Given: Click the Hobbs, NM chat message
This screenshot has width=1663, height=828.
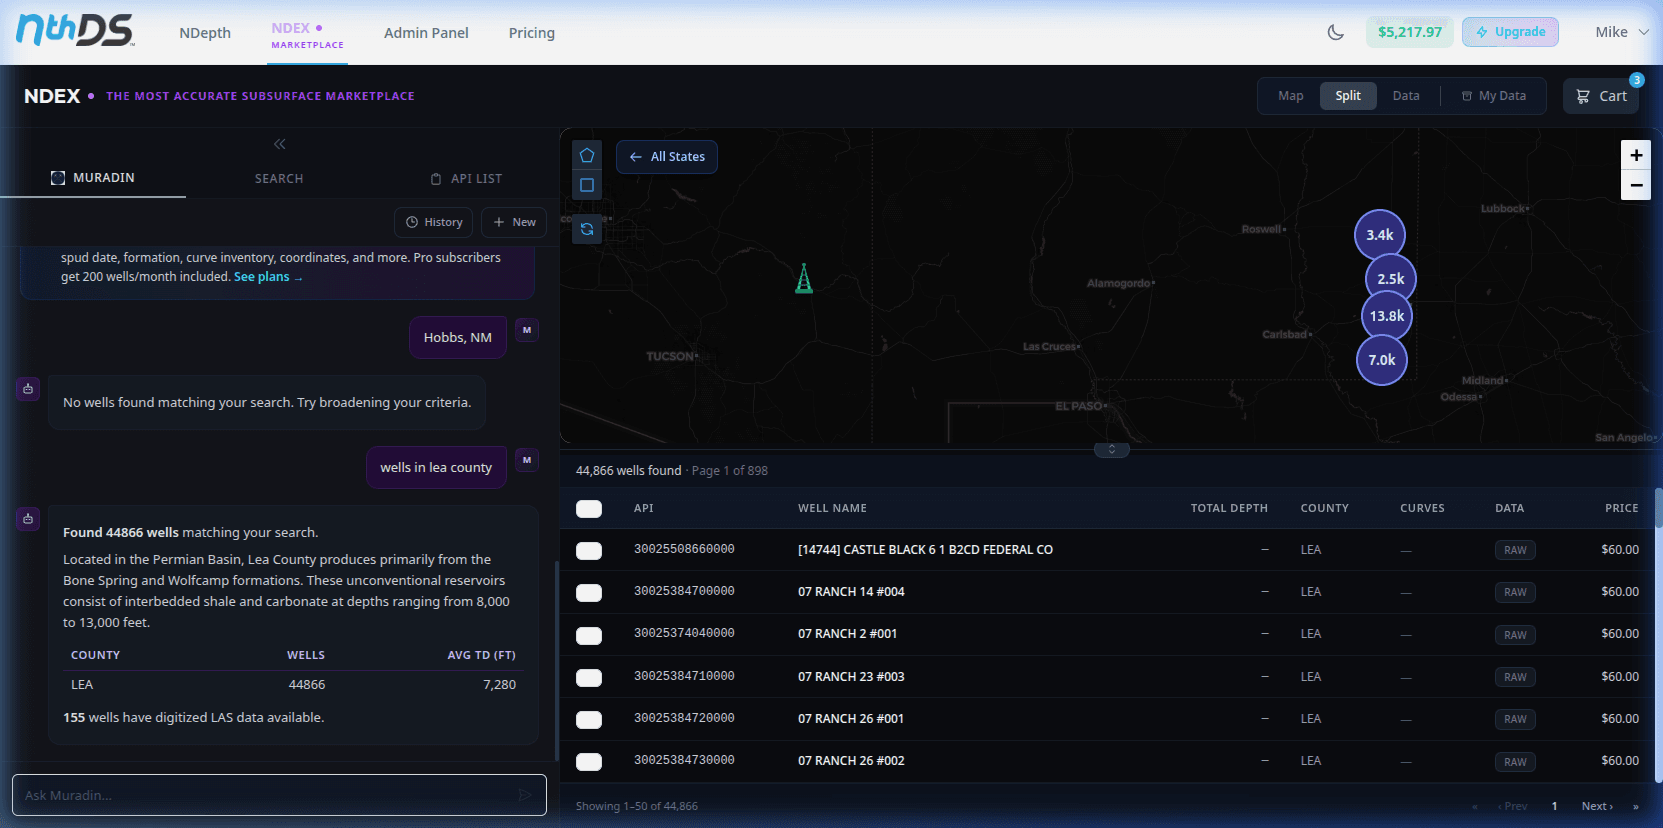Looking at the screenshot, I should click(x=458, y=337).
